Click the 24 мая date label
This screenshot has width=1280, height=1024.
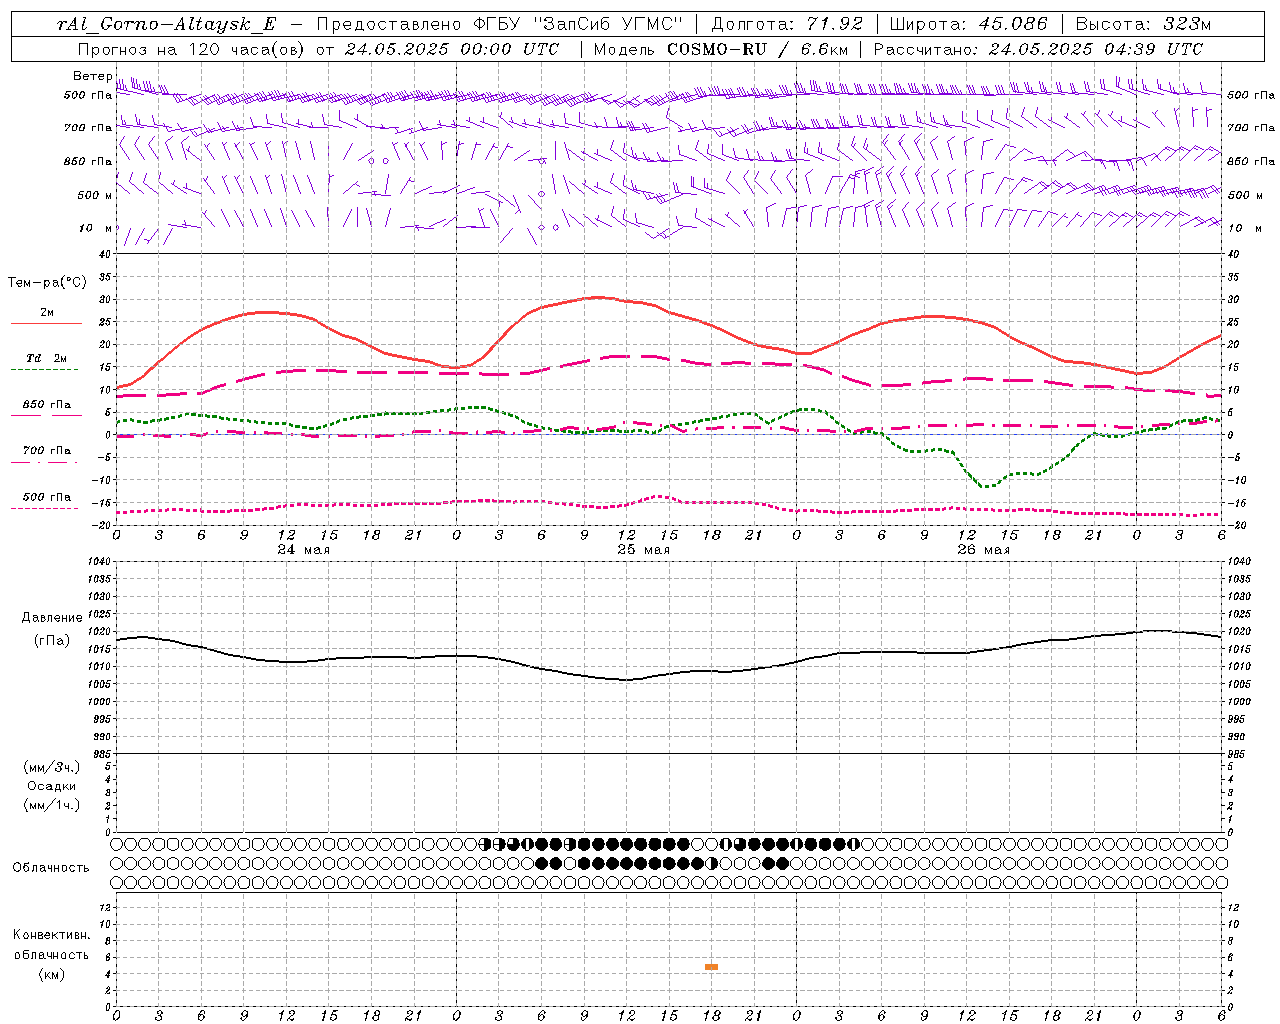303,550
